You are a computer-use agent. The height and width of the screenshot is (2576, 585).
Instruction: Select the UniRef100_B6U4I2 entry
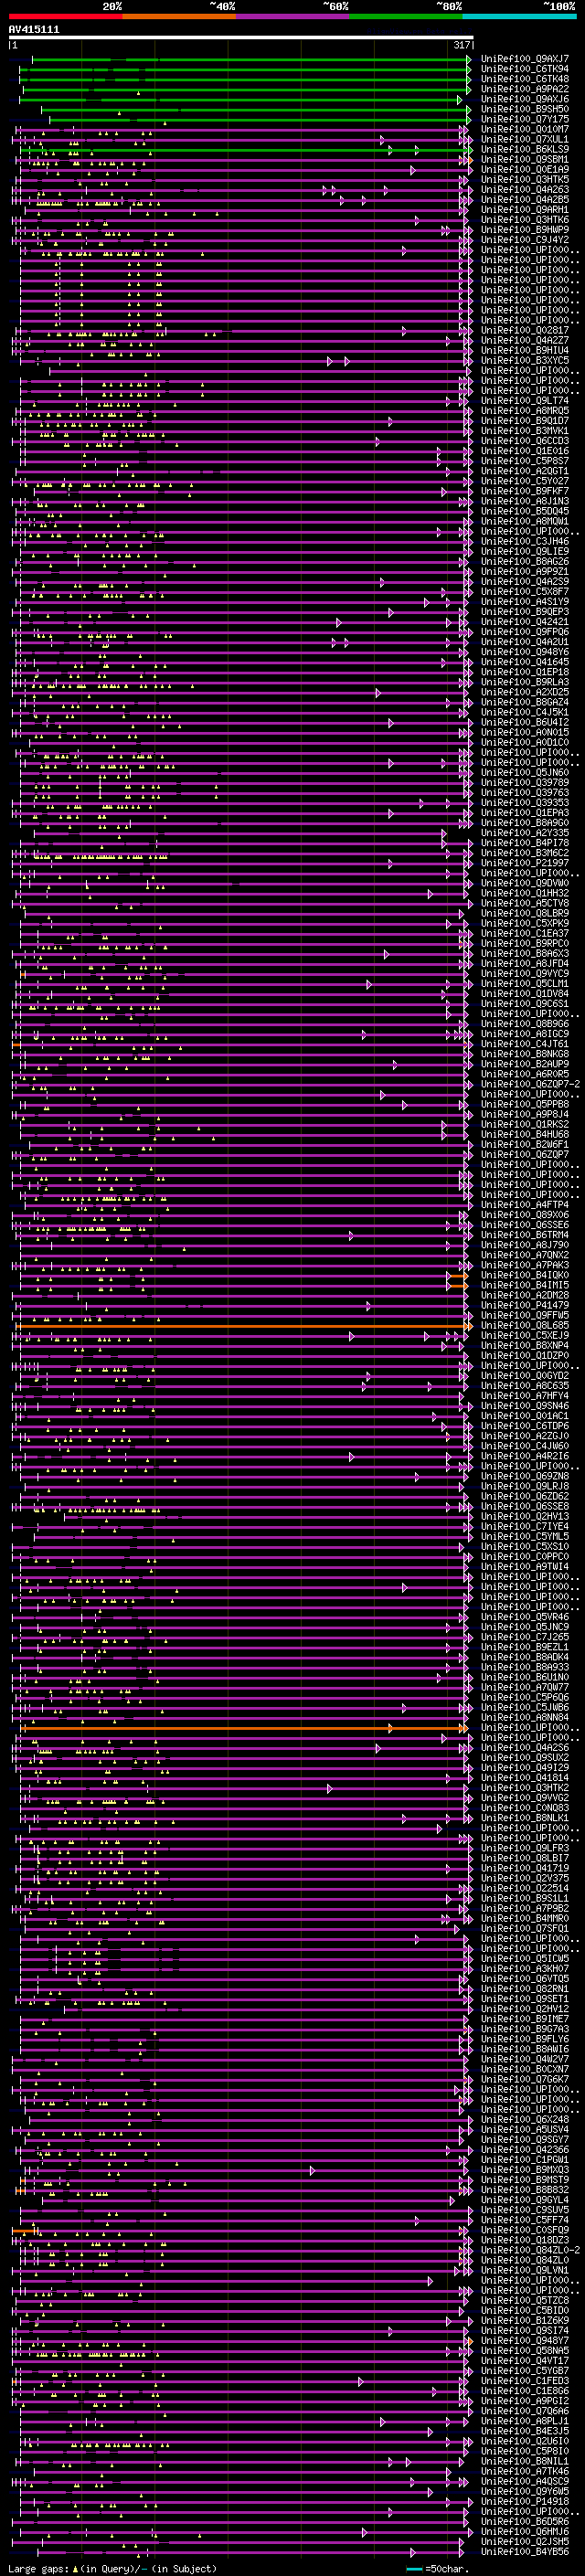click(x=525, y=722)
